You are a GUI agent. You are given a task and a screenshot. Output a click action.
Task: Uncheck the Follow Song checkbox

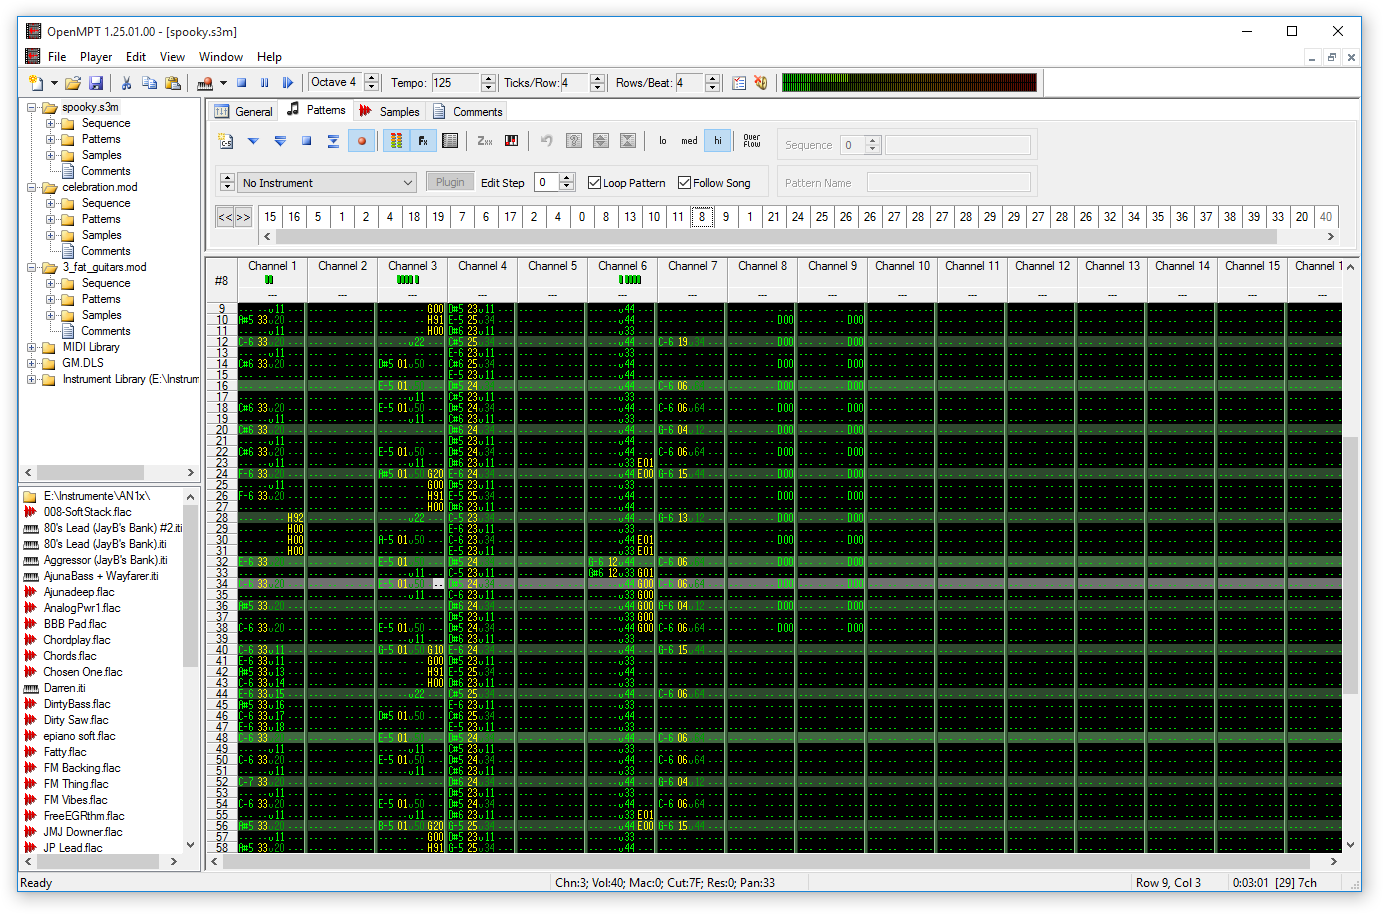pos(685,183)
